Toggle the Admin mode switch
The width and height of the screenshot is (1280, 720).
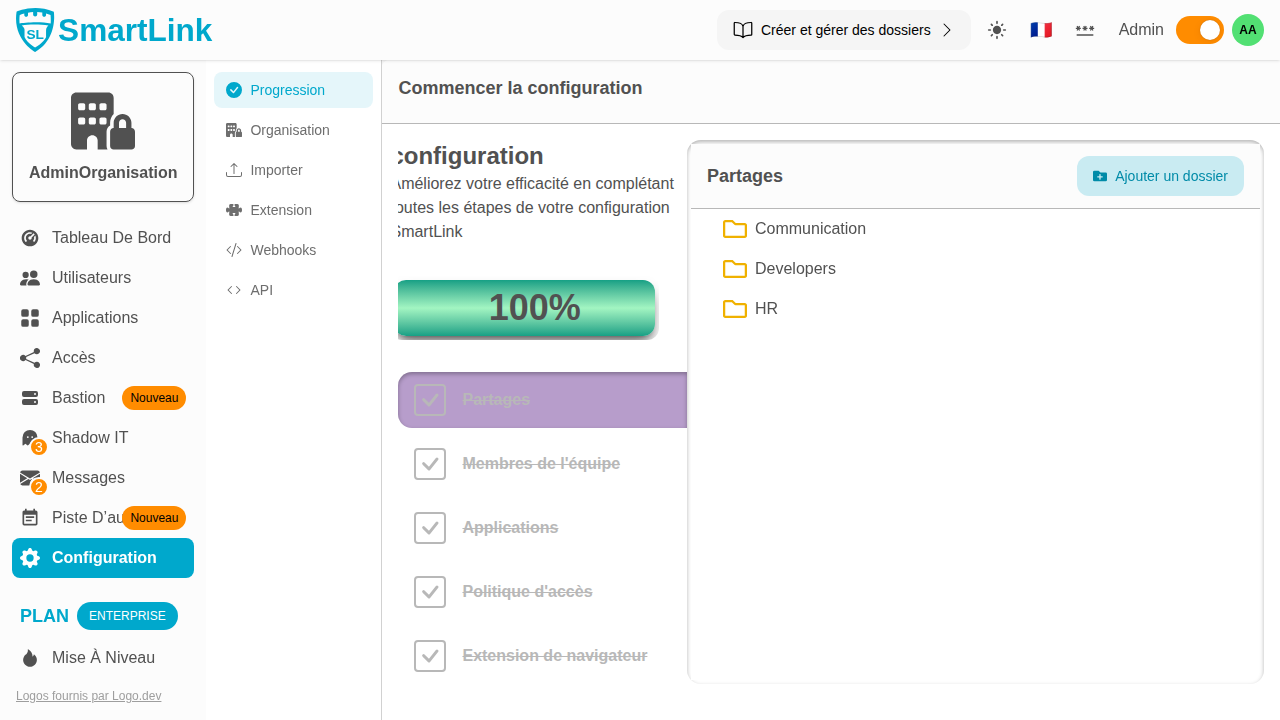[x=1199, y=30]
